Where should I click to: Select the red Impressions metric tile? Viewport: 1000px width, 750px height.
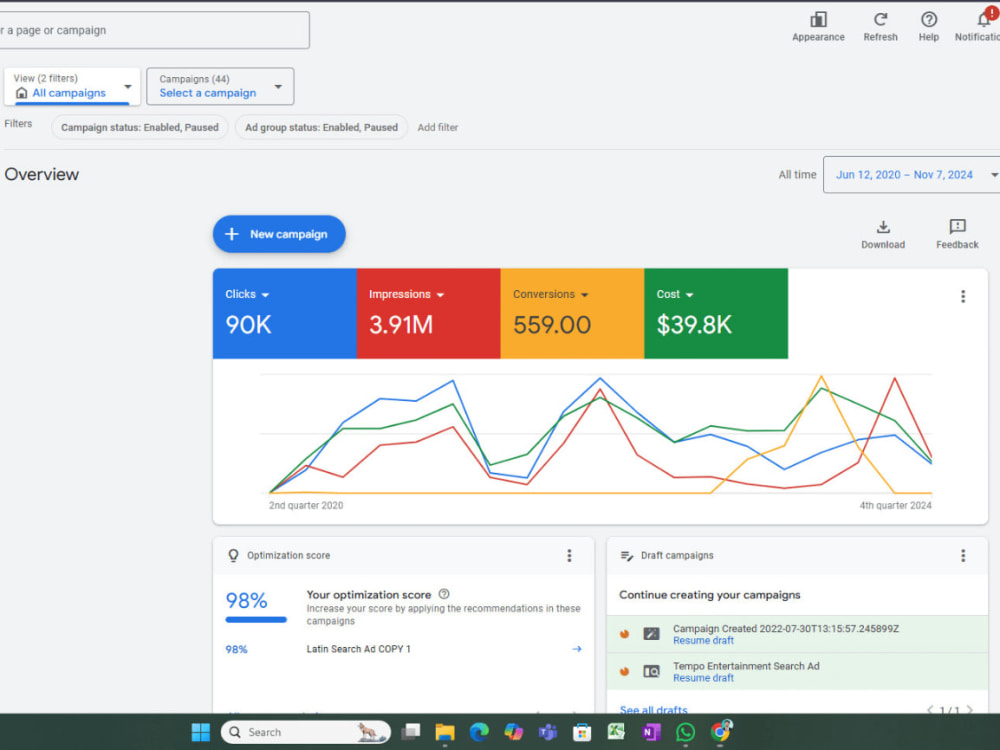click(x=428, y=313)
